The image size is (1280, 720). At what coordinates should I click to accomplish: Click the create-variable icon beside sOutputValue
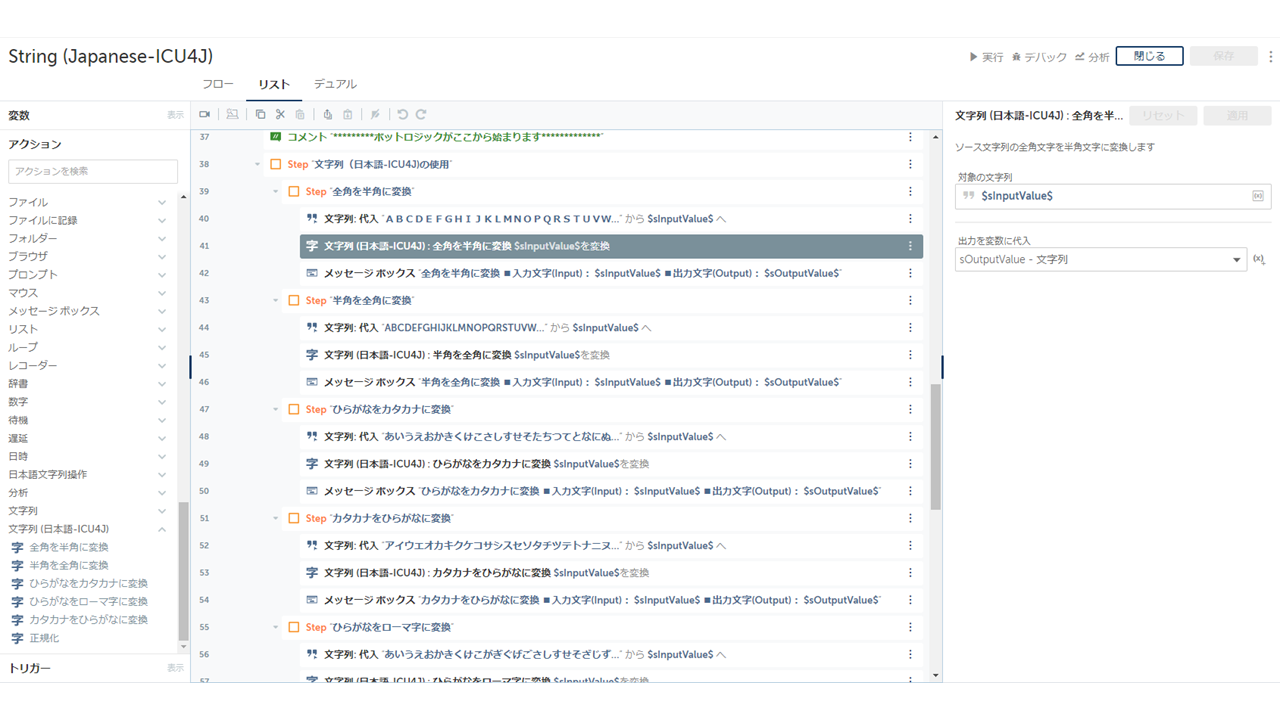point(1258,259)
